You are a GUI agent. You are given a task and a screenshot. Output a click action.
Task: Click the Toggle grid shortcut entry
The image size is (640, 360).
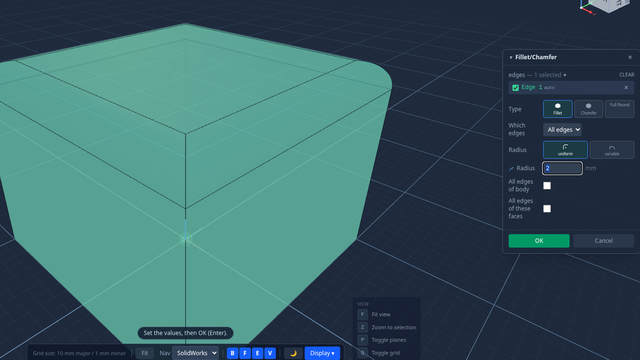(387, 353)
